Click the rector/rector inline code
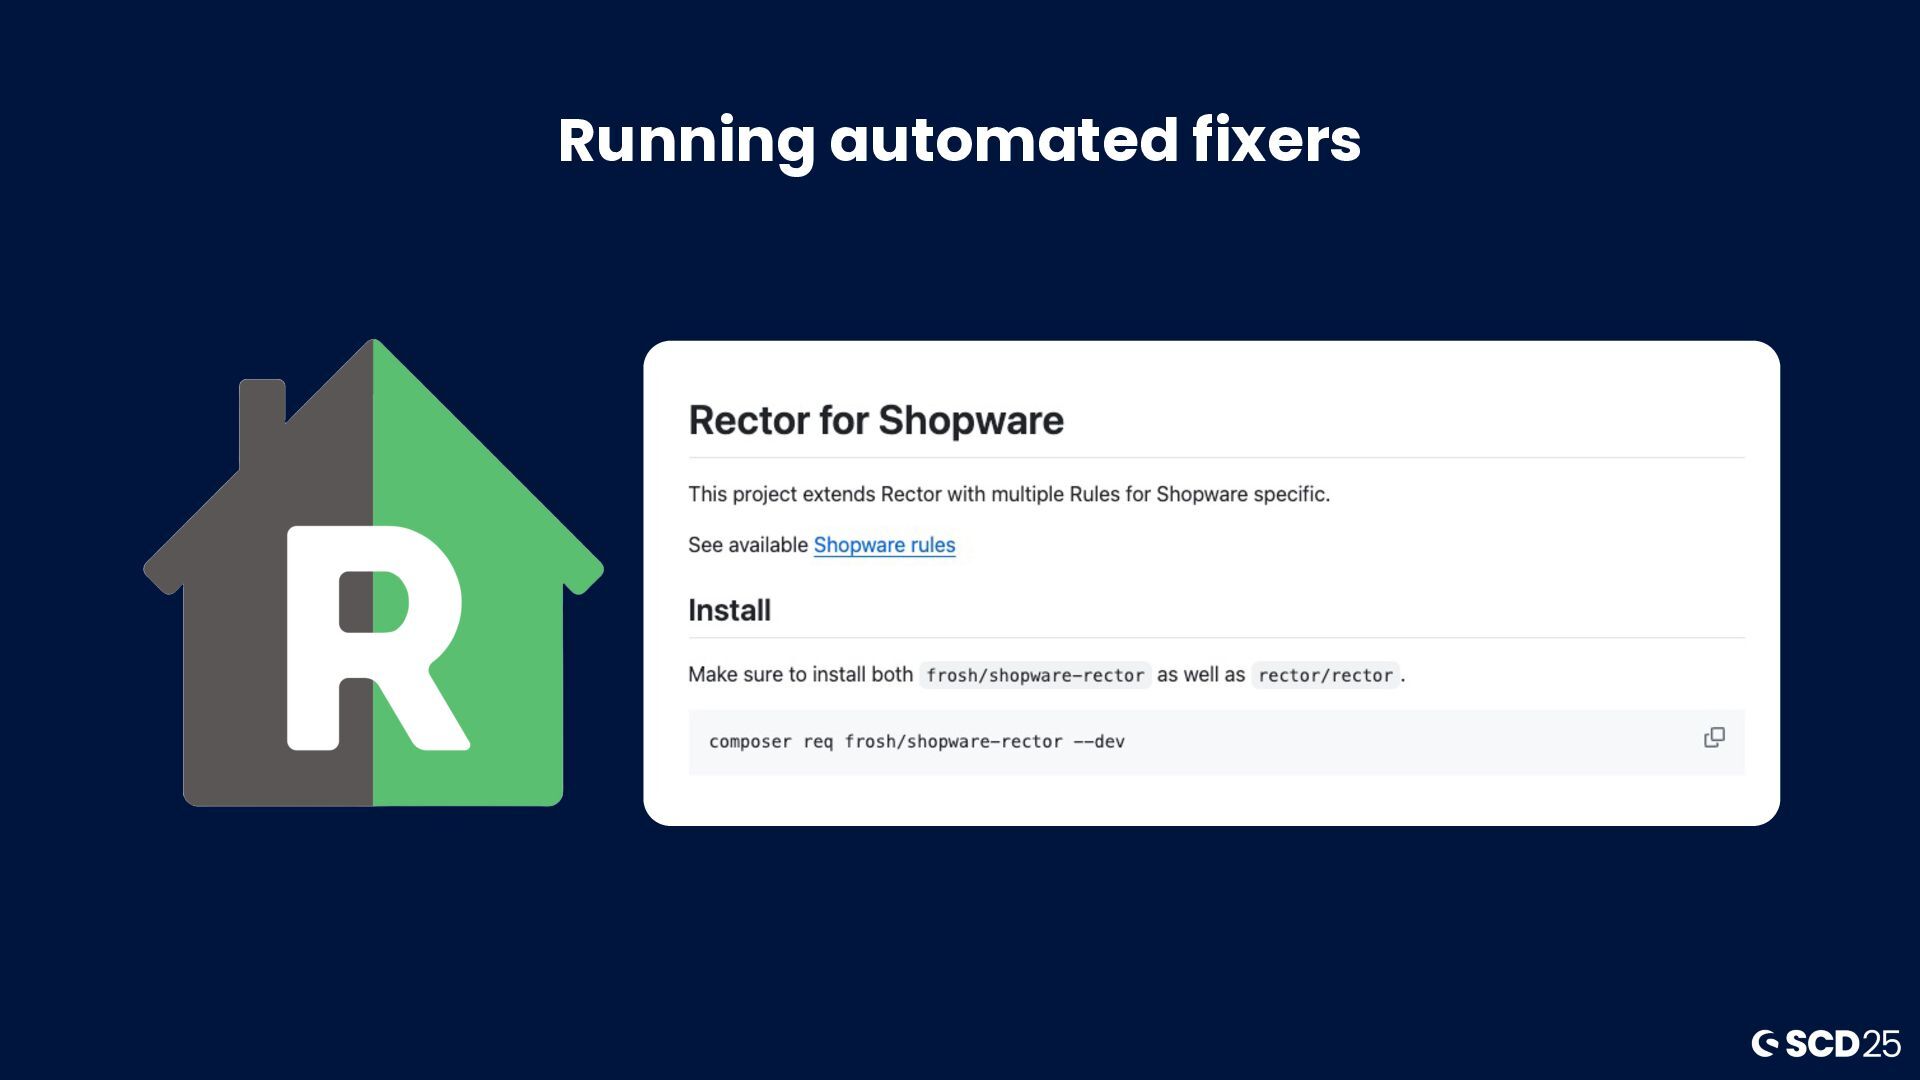 pos(1325,675)
